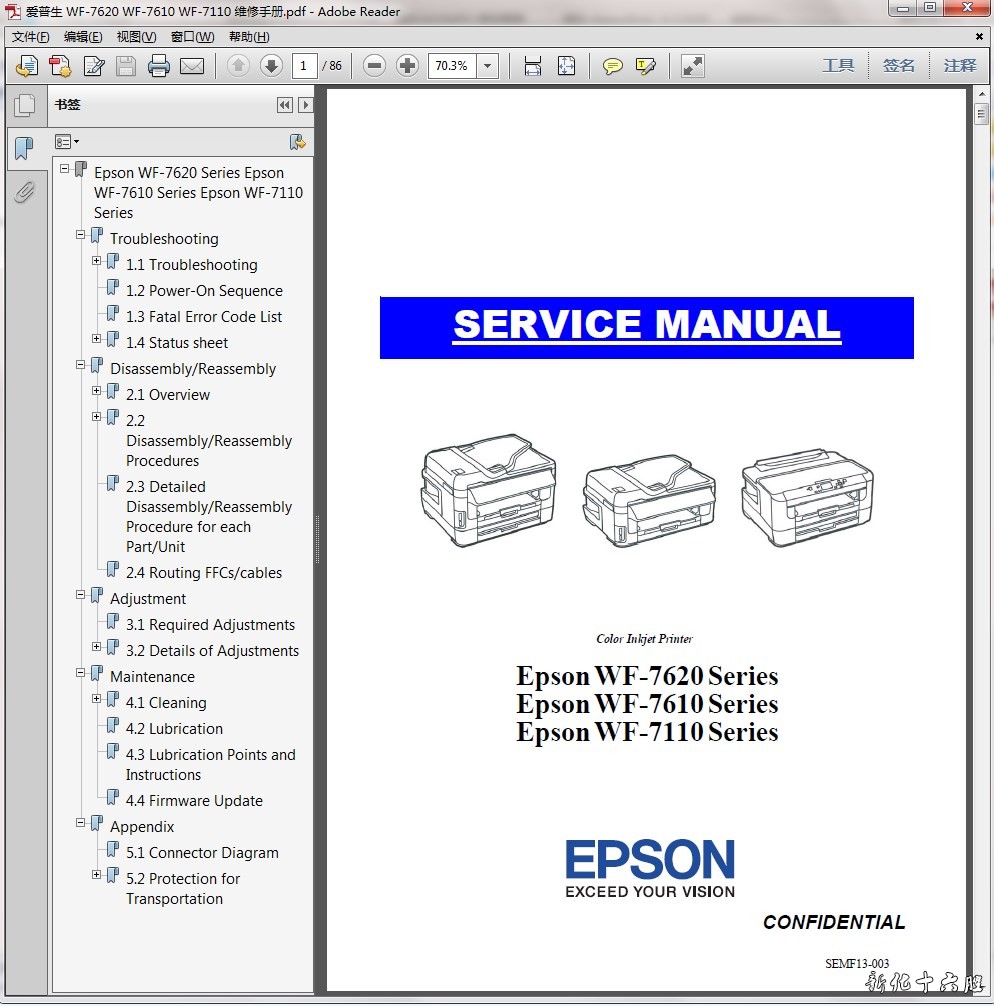Open the 工具 pane
The image size is (994, 1006).
838,66
